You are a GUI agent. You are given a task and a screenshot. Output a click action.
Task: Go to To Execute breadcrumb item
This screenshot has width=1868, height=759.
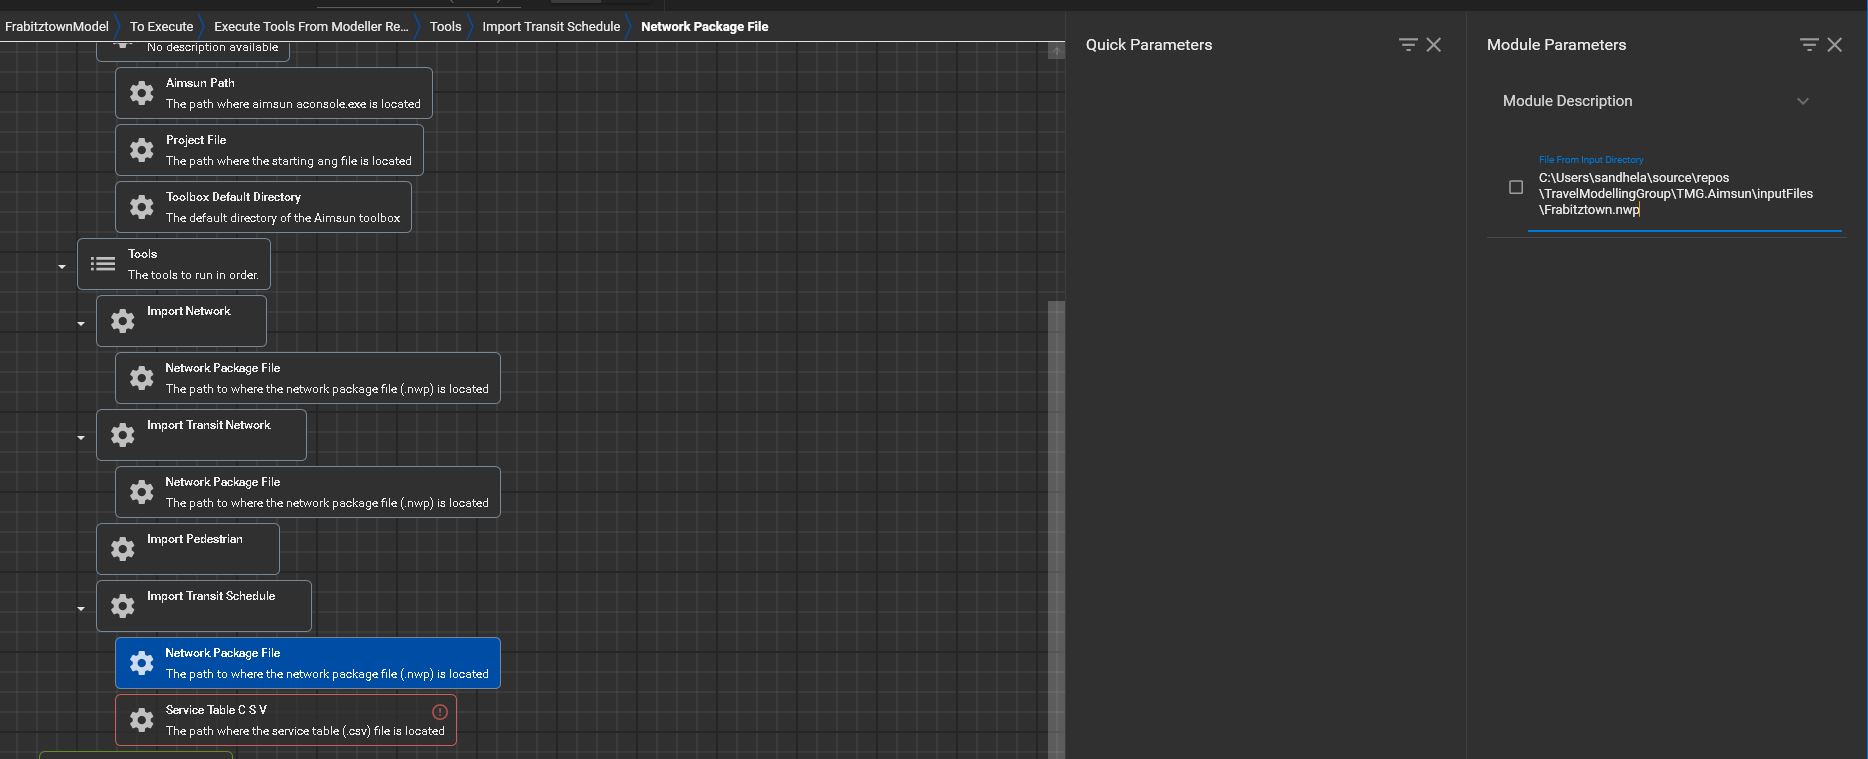(161, 27)
